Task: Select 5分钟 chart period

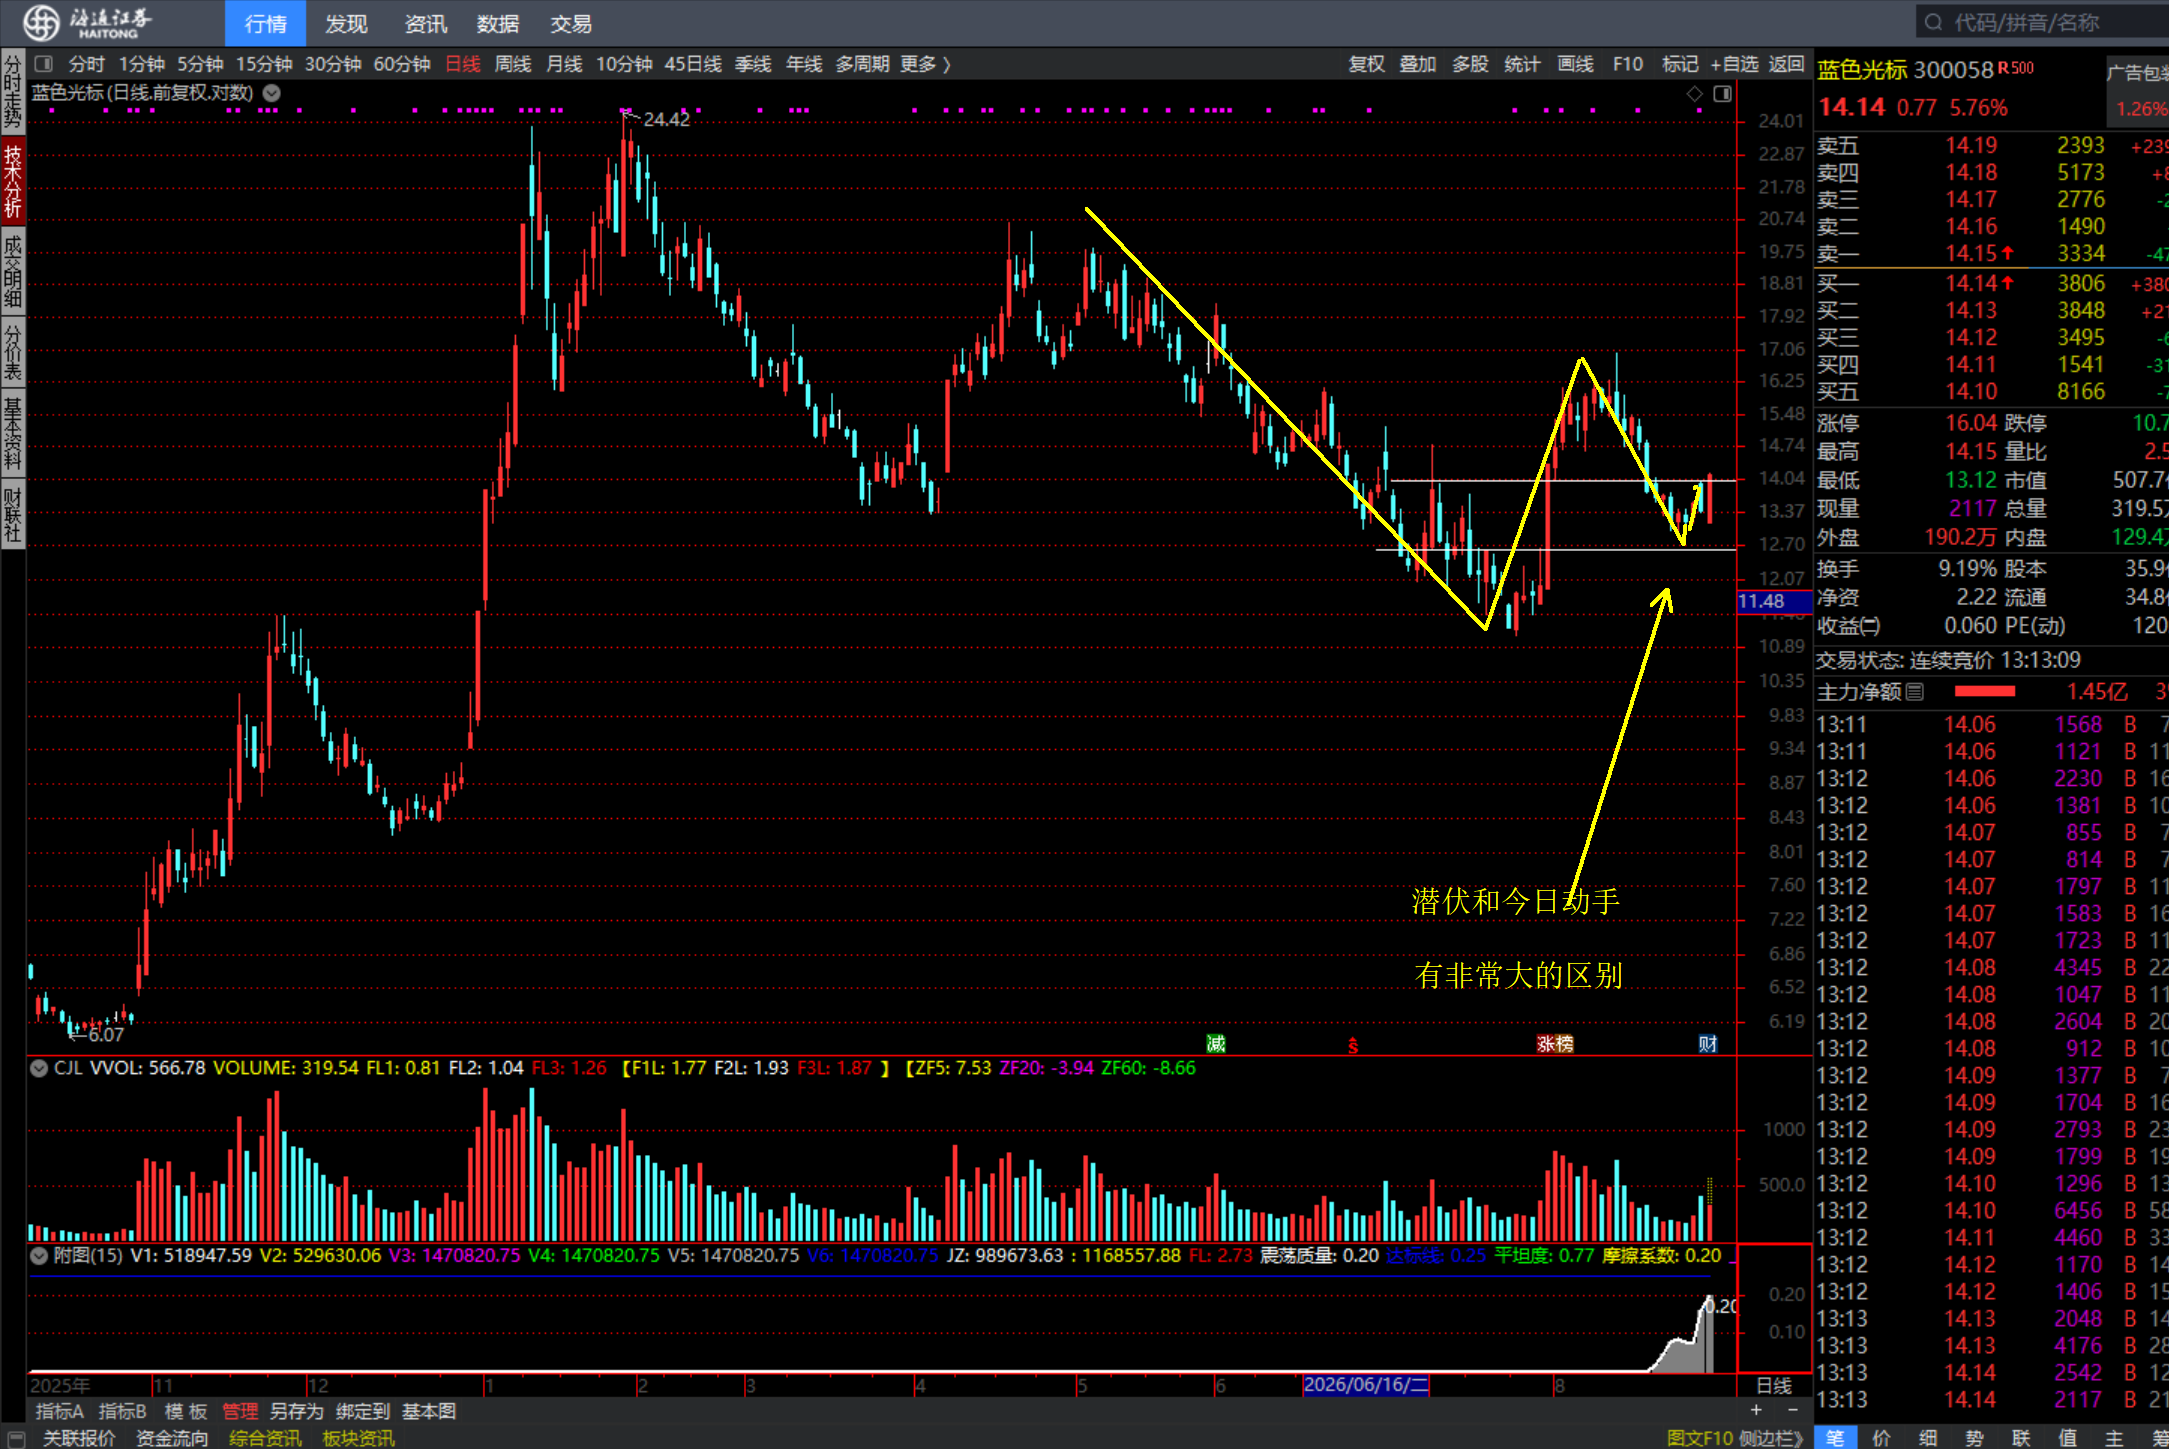Action: (200, 64)
